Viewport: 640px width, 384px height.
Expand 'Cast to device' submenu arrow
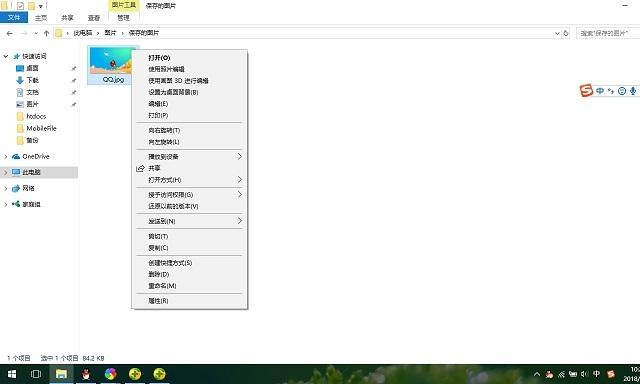click(240, 157)
